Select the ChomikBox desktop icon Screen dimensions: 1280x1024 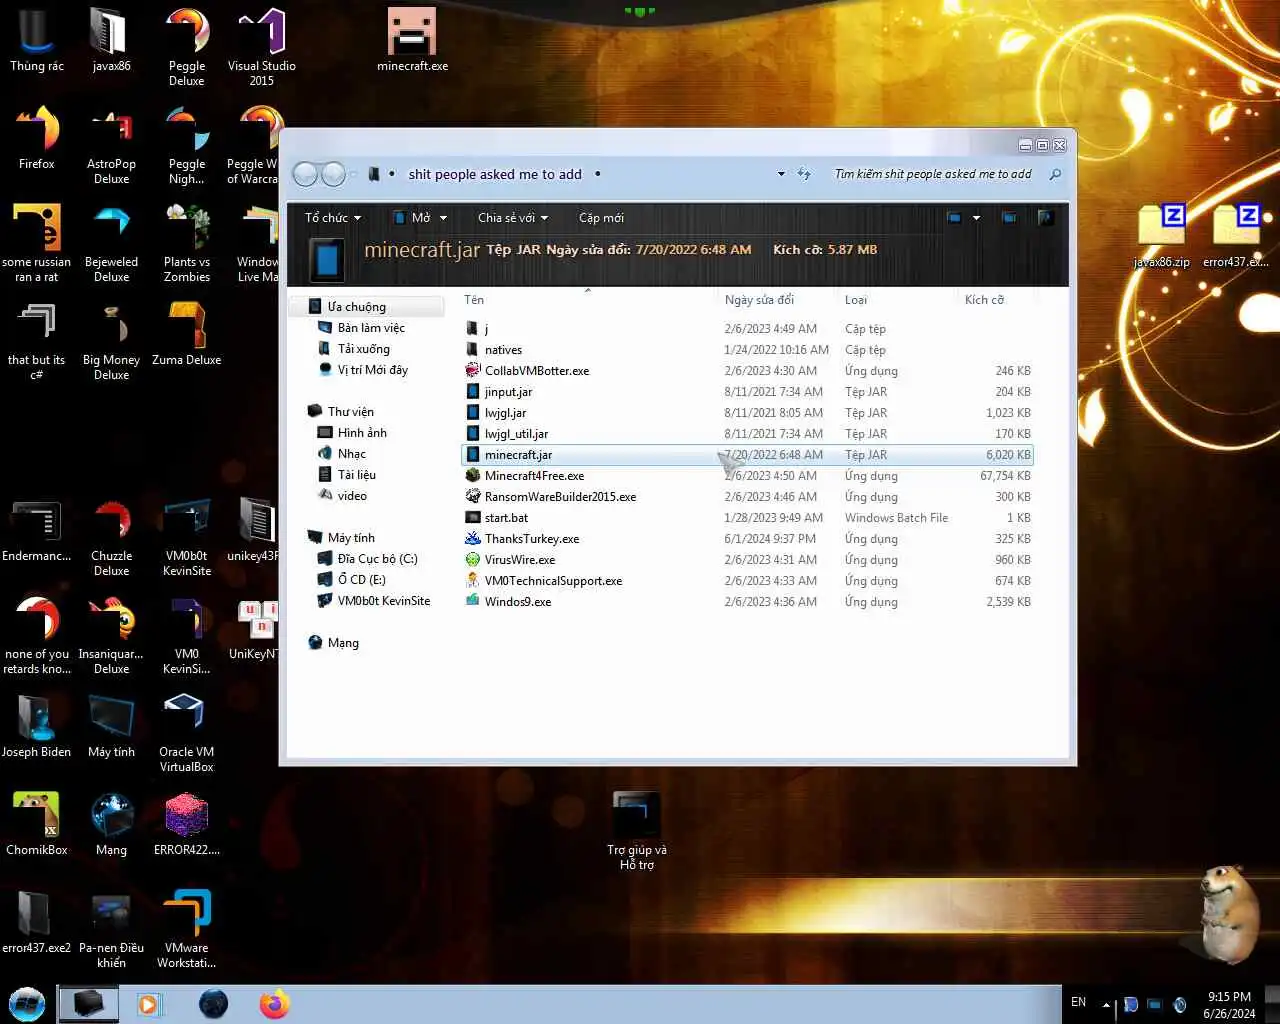coord(36,824)
